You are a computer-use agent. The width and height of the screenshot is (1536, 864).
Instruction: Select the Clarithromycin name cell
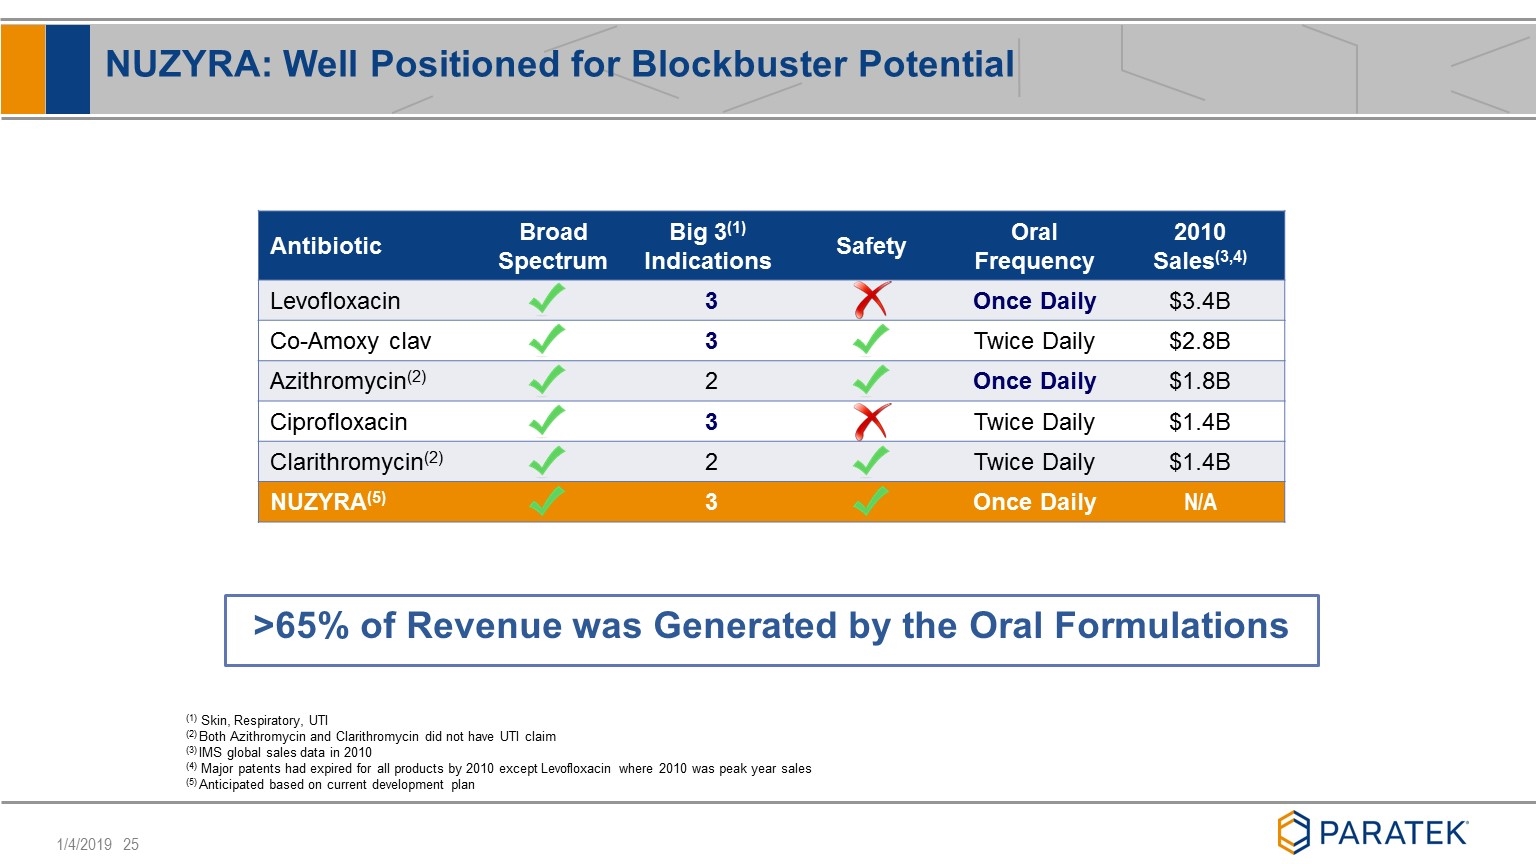point(356,461)
